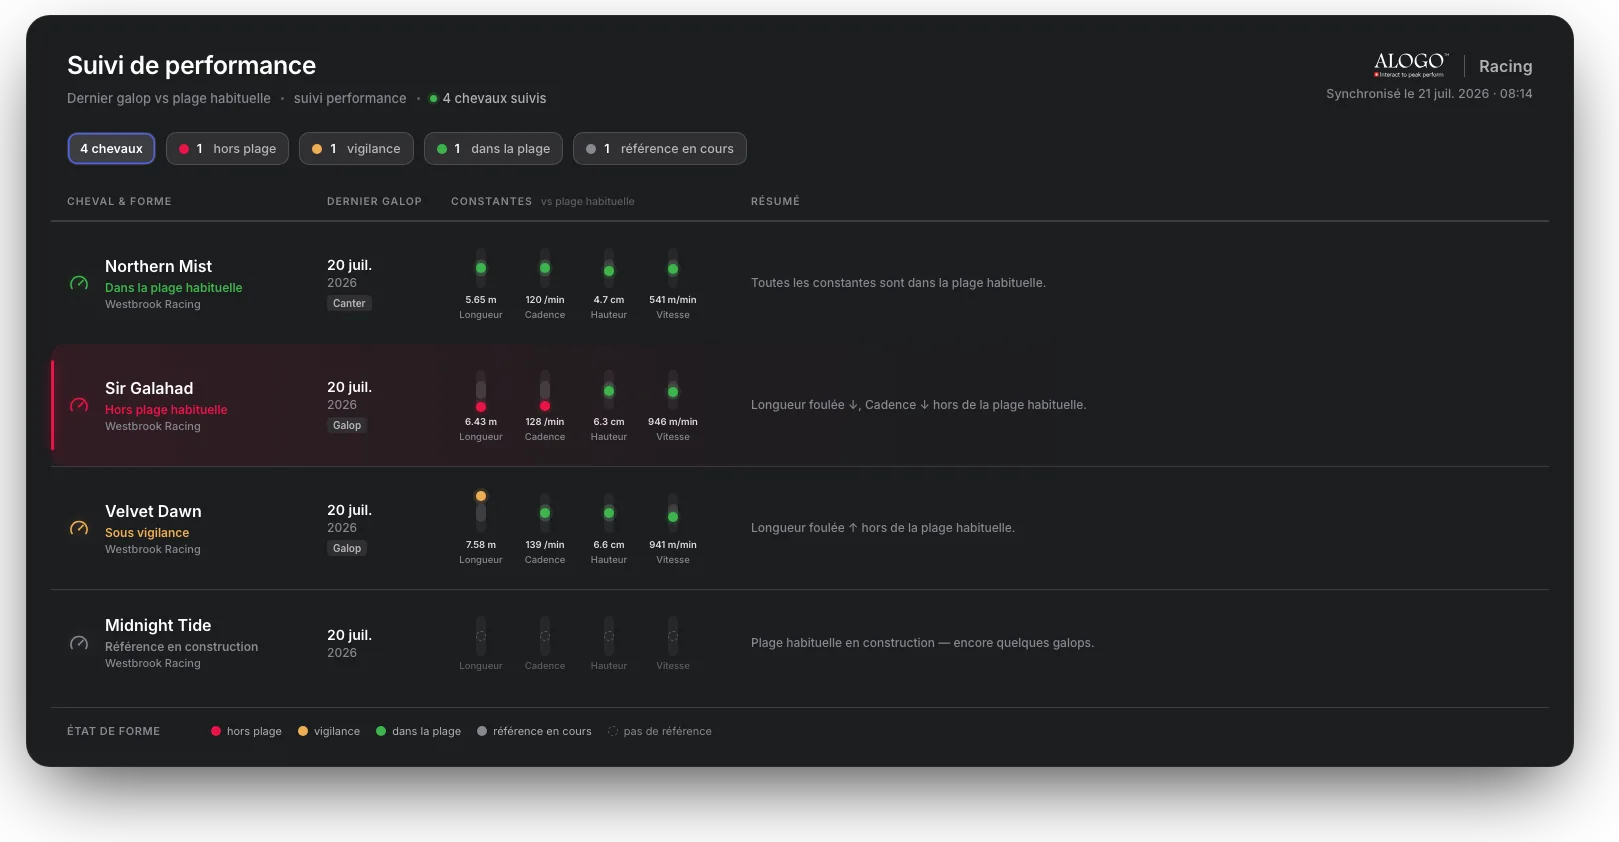Select the référence en cours filter

tap(660, 149)
